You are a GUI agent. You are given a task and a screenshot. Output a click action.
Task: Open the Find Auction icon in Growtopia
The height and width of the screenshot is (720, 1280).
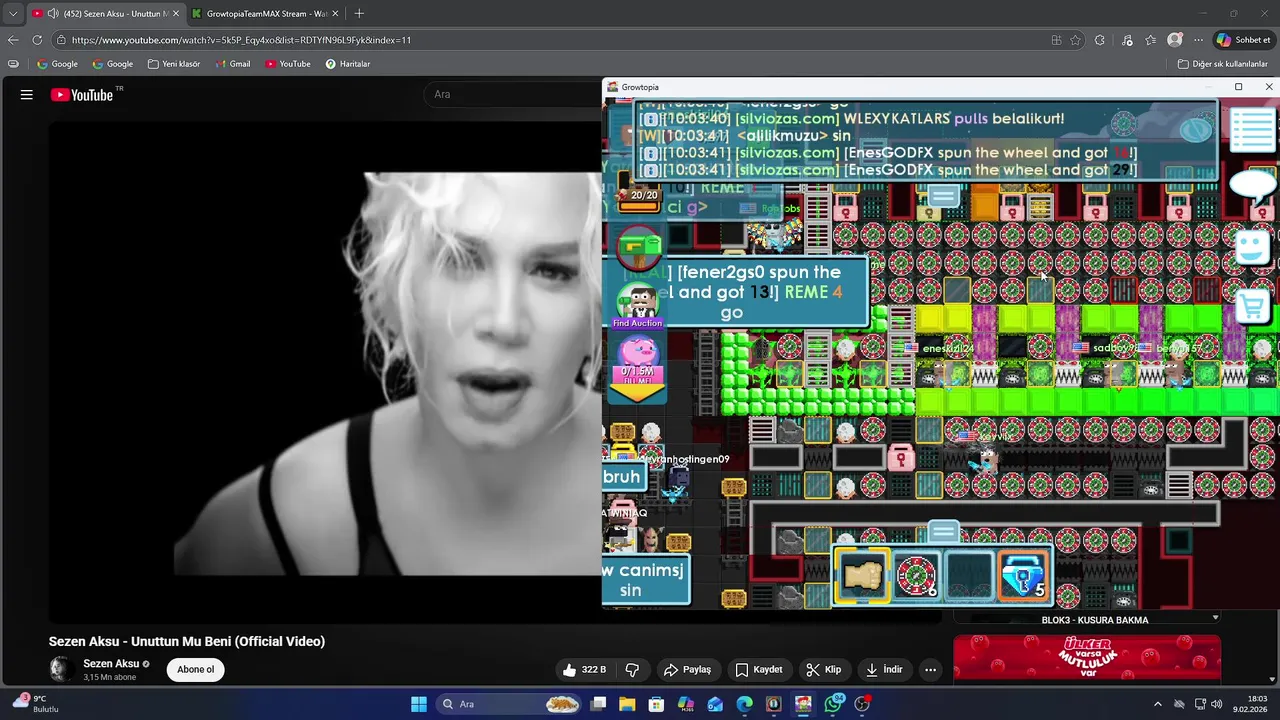(638, 307)
